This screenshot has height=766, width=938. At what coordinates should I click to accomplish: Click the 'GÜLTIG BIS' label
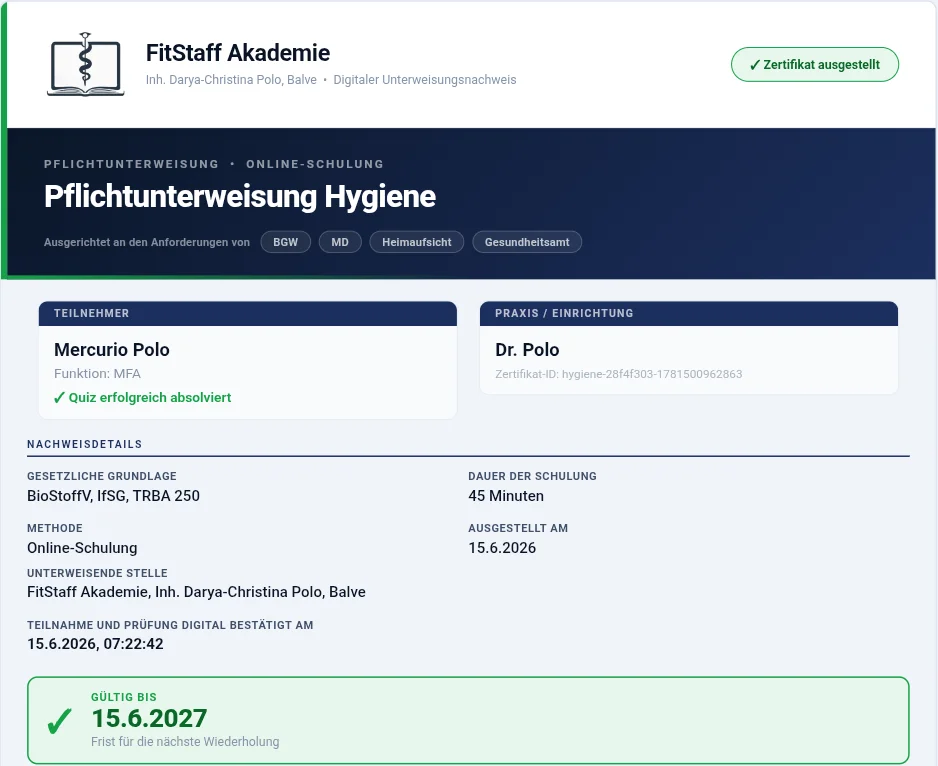[124, 697]
